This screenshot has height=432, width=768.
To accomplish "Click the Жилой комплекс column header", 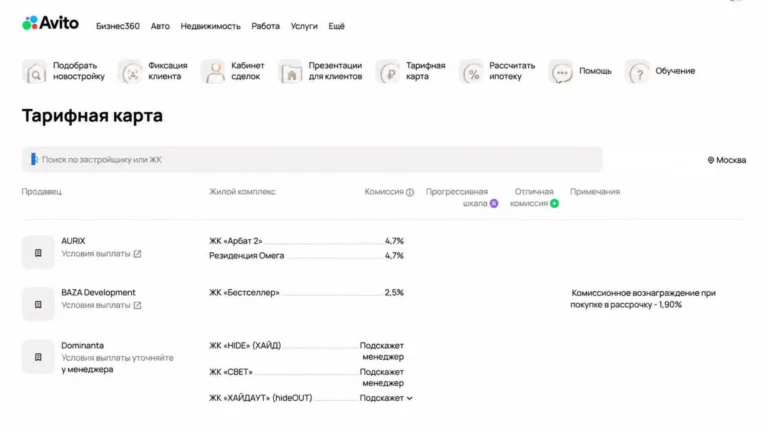I will (x=242, y=192).
